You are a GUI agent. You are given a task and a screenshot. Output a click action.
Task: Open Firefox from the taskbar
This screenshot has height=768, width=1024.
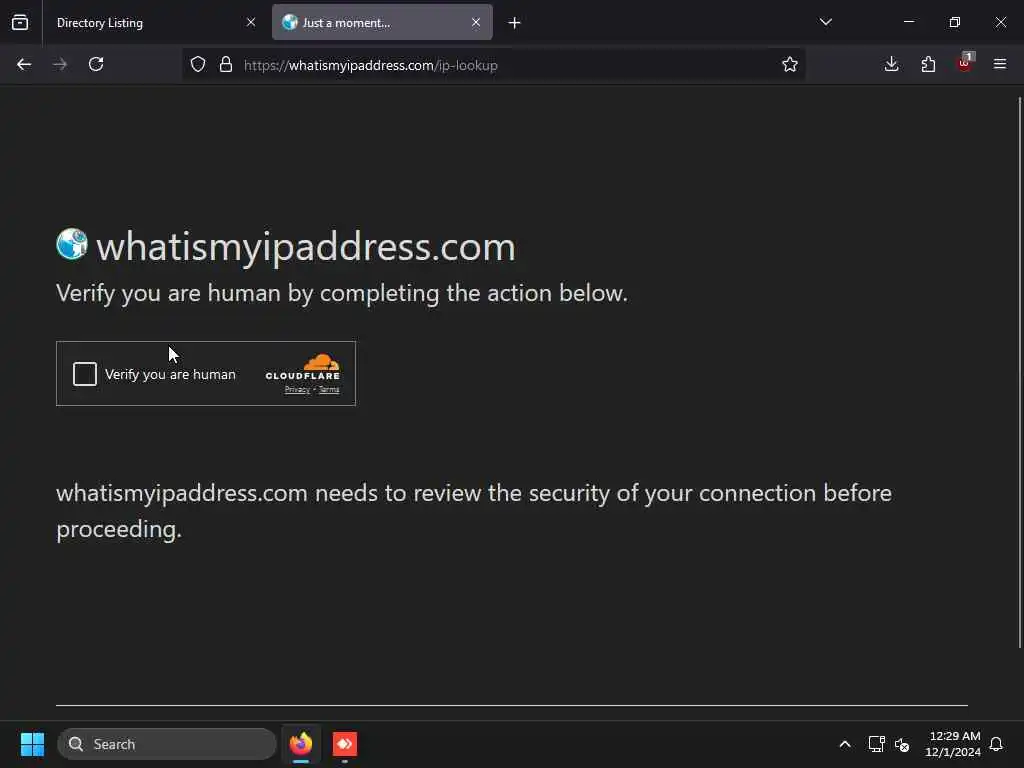[x=300, y=744]
